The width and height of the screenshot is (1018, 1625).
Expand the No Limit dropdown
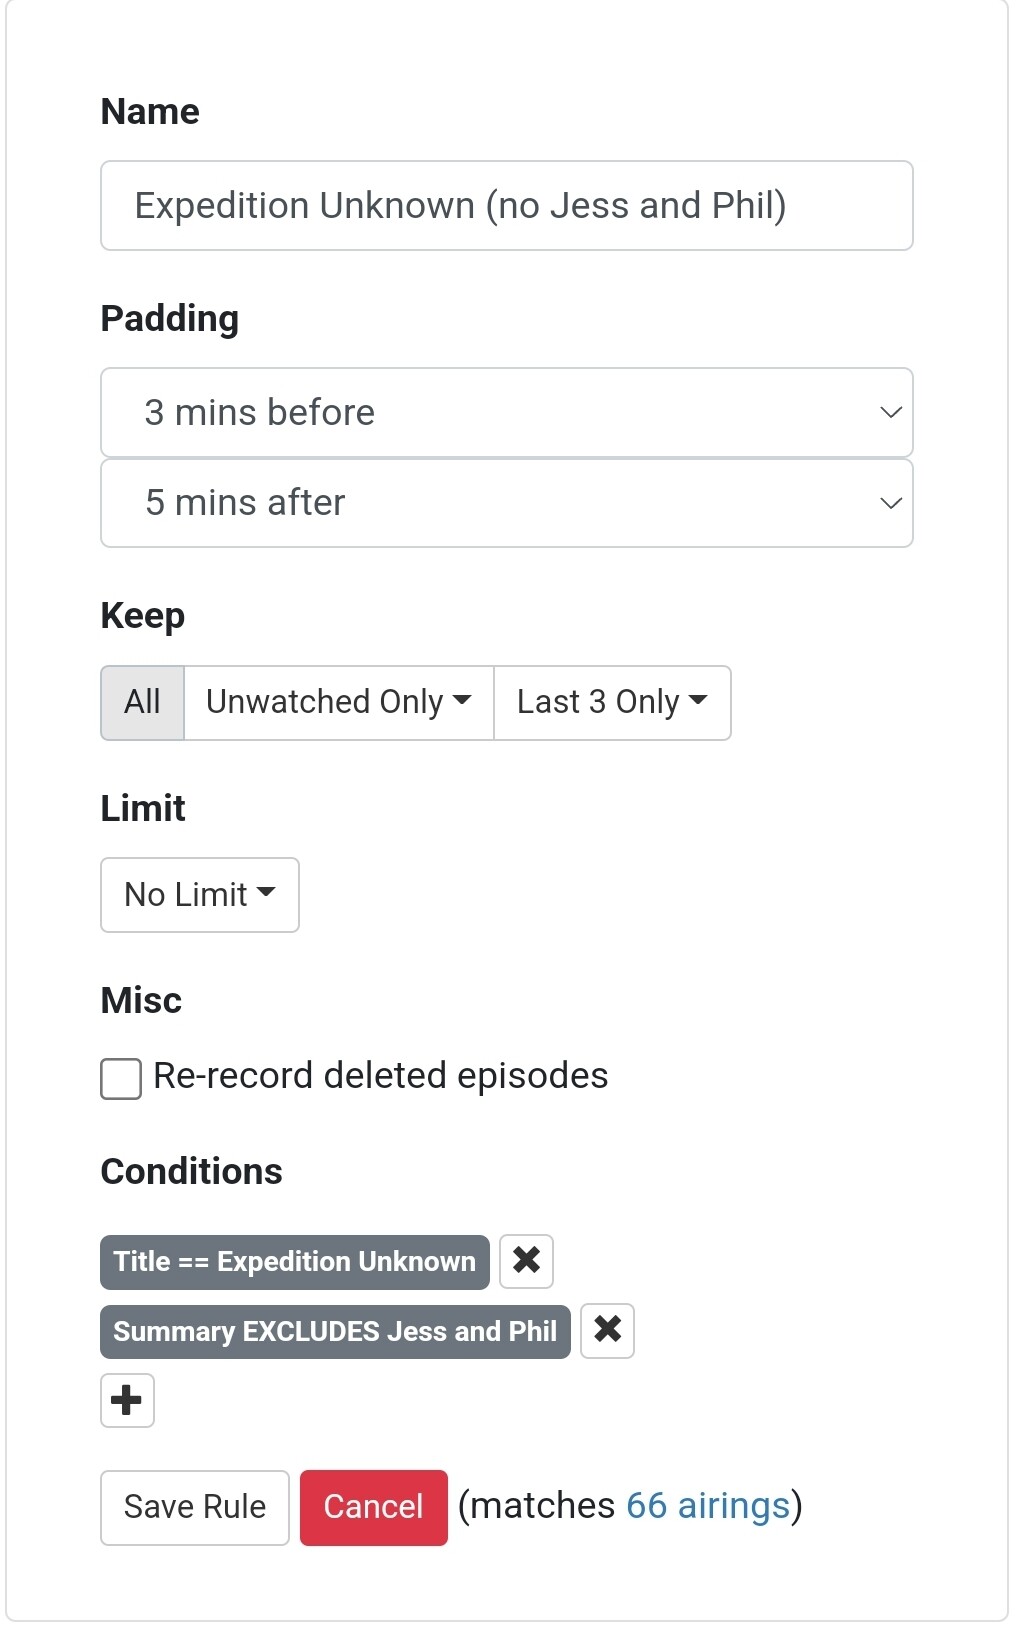pyautogui.click(x=199, y=895)
